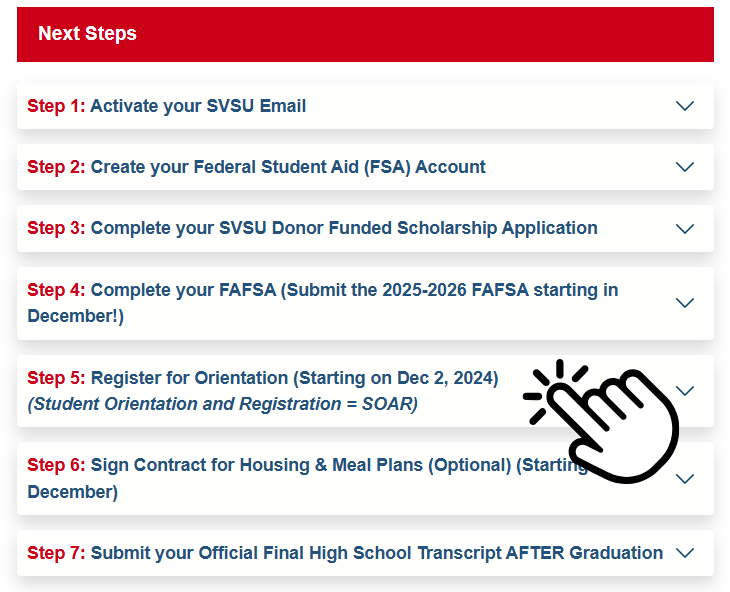This screenshot has width=730, height=592.
Task: Click the red "Step 1:" label
Action: 56,106
